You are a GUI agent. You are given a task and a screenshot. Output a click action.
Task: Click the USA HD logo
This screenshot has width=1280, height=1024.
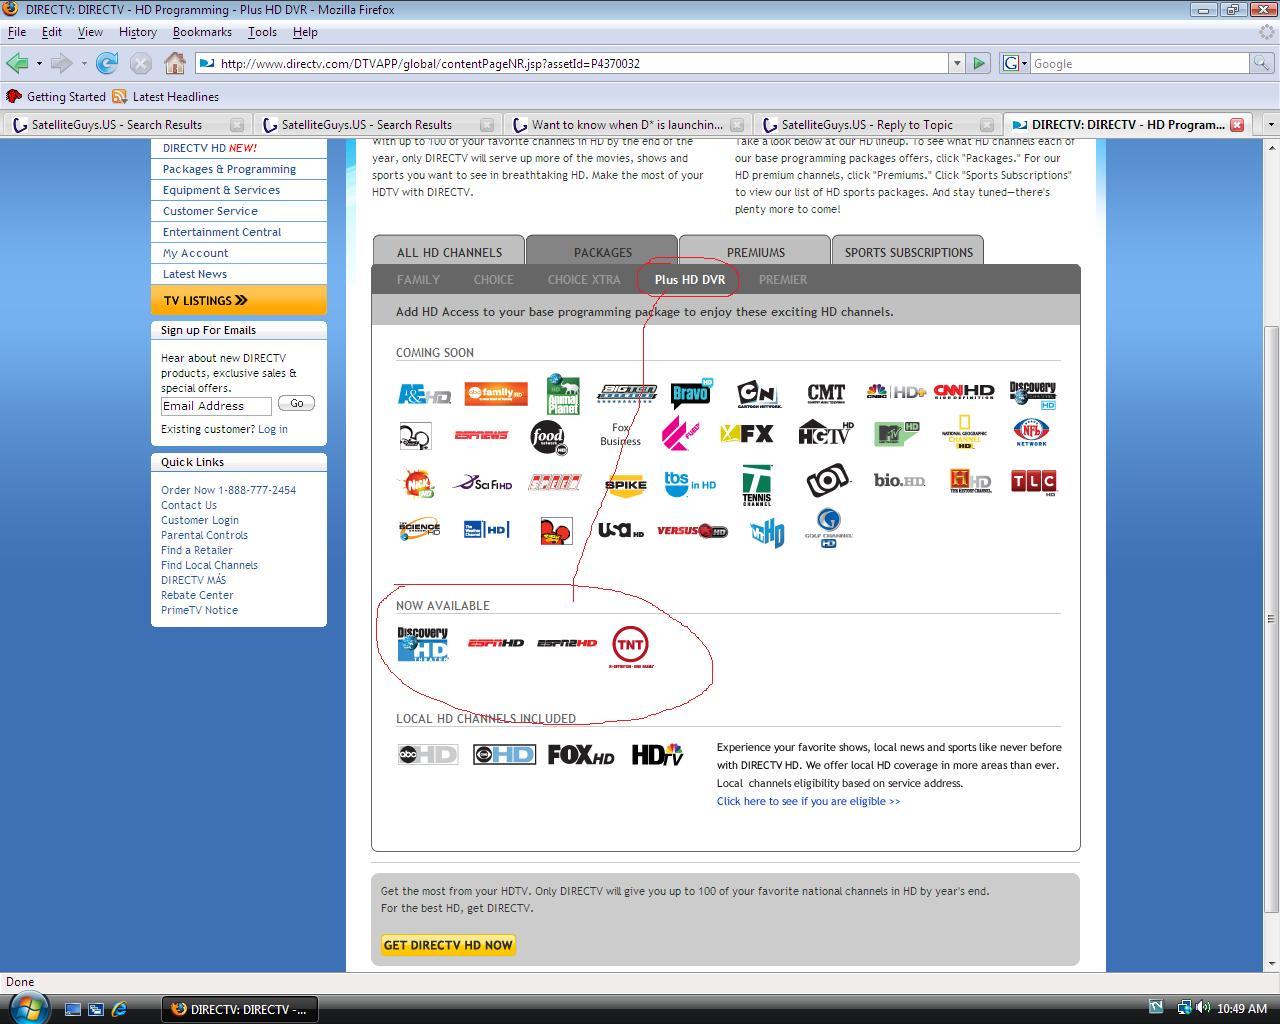pos(621,530)
